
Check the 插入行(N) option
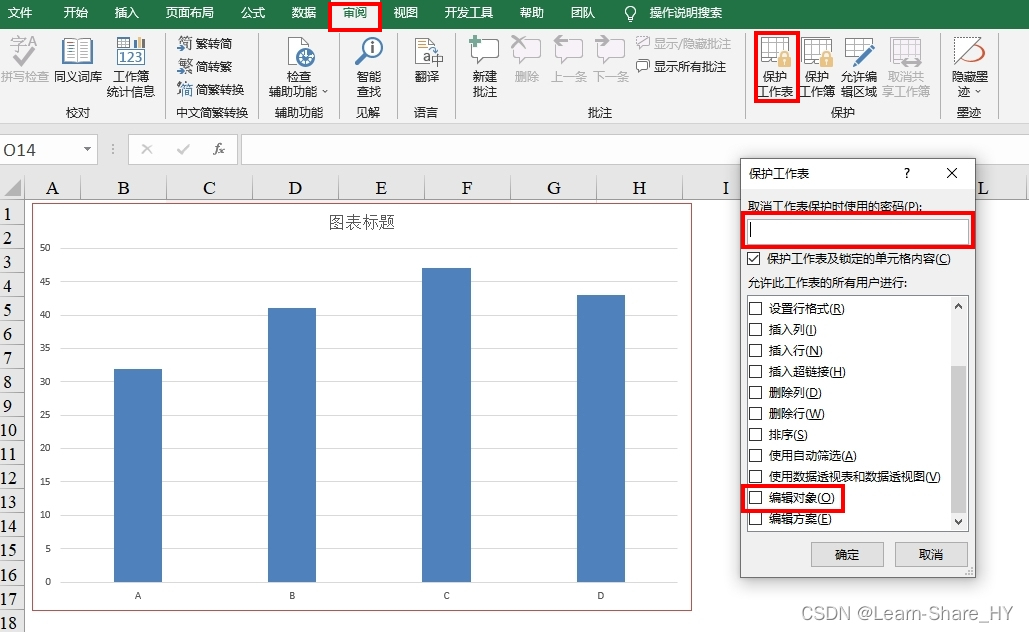click(x=756, y=350)
